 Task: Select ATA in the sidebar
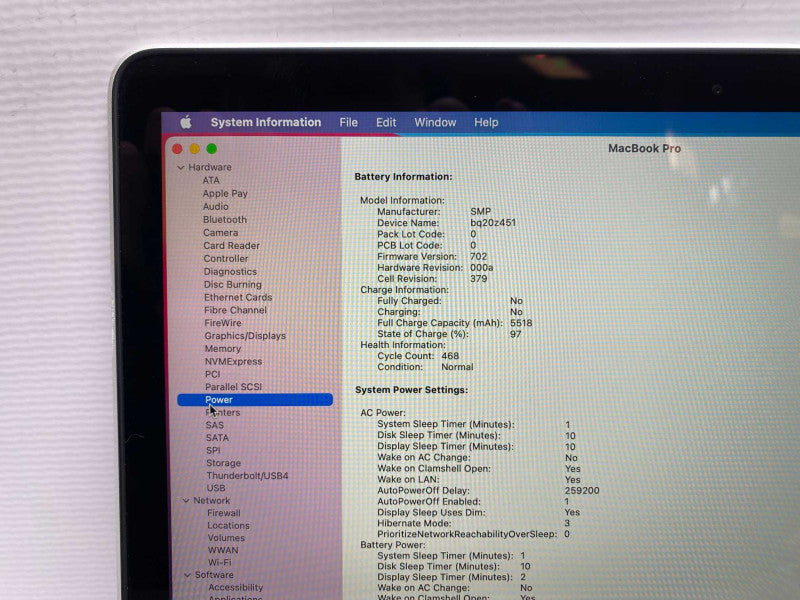[x=211, y=180]
